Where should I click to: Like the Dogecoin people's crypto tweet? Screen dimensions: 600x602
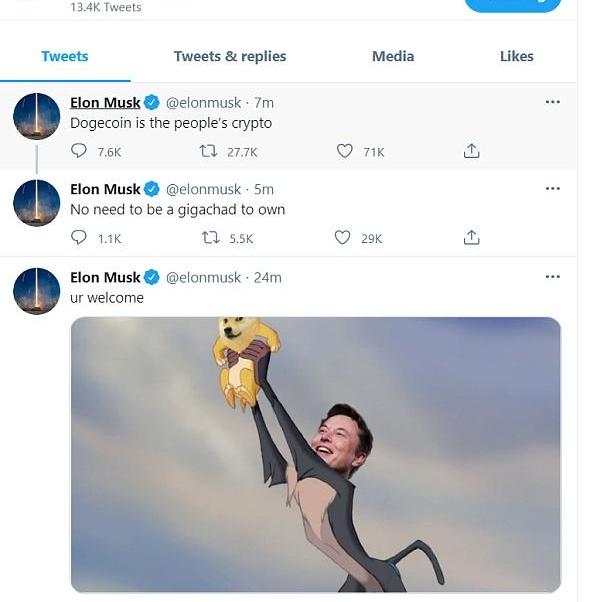point(345,151)
